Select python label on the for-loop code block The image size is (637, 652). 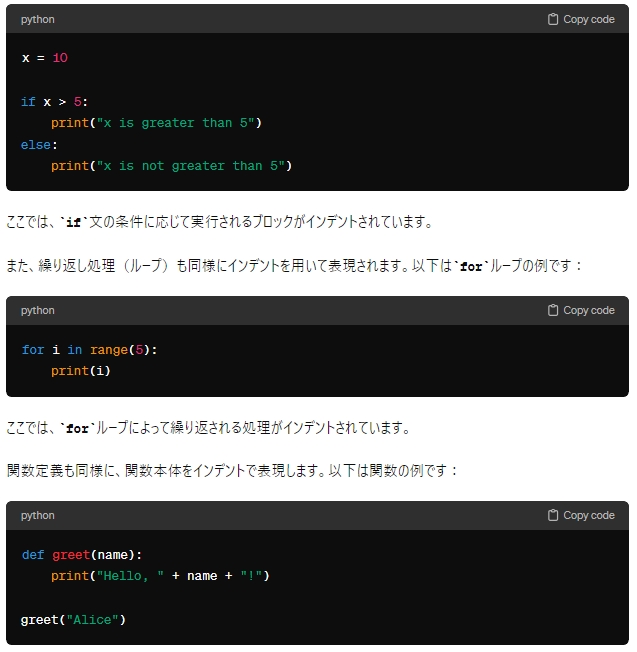pos(37,311)
